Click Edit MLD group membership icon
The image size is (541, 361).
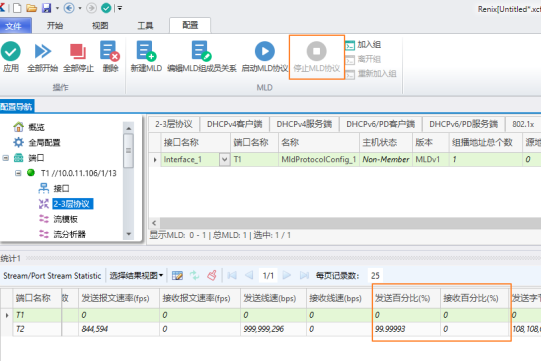coord(201,51)
